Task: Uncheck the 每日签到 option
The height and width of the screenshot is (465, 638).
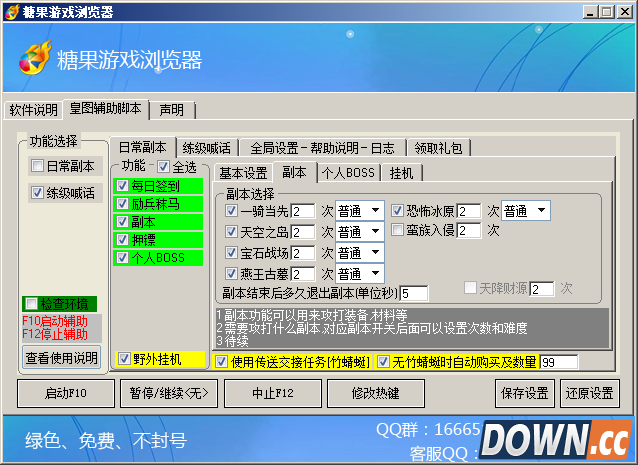Action: point(122,186)
